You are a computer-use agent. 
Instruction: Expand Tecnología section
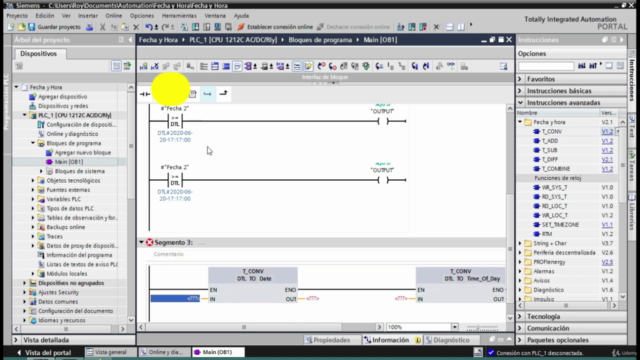pos(520,317)
